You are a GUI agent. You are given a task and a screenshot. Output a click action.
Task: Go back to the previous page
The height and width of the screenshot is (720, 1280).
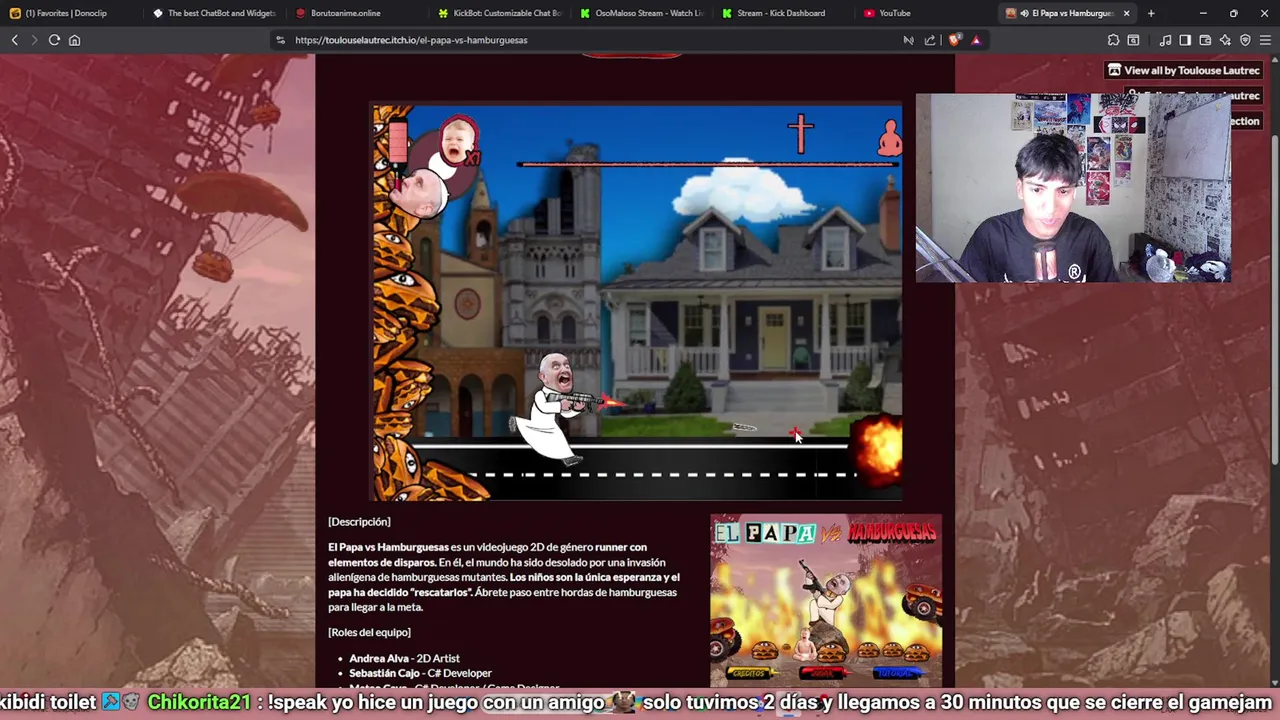(x=15, y=40)
